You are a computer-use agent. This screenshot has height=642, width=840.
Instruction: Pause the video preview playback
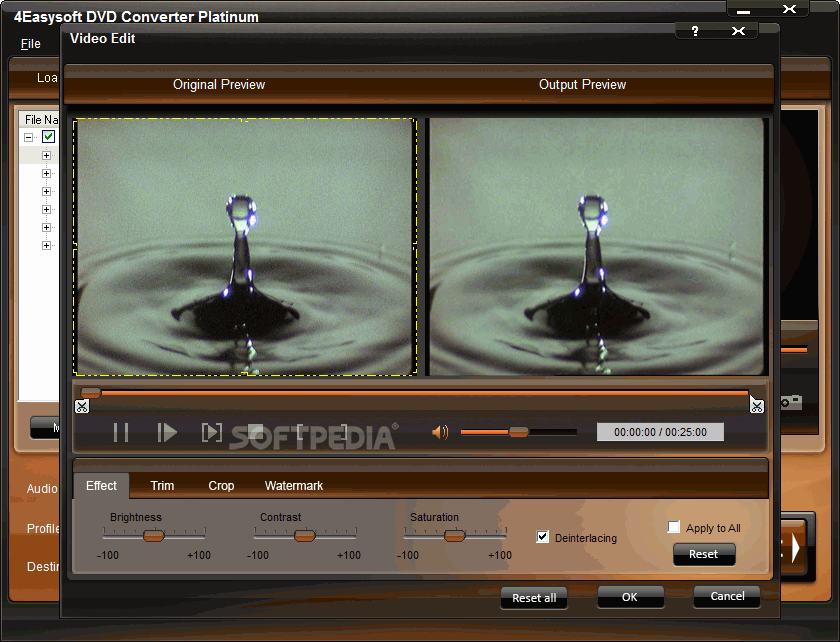pos(121,432)
